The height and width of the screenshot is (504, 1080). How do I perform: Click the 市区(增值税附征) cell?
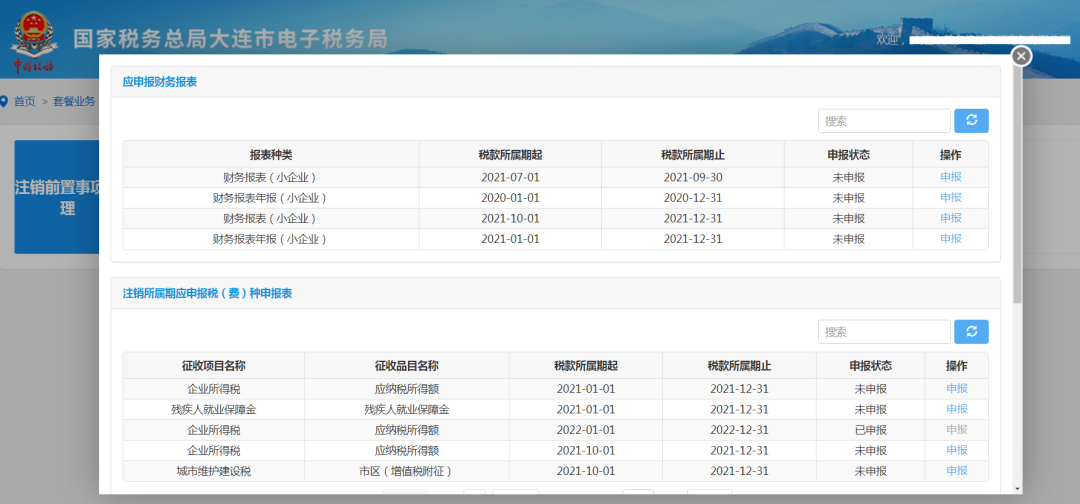[x=406, y=472]
